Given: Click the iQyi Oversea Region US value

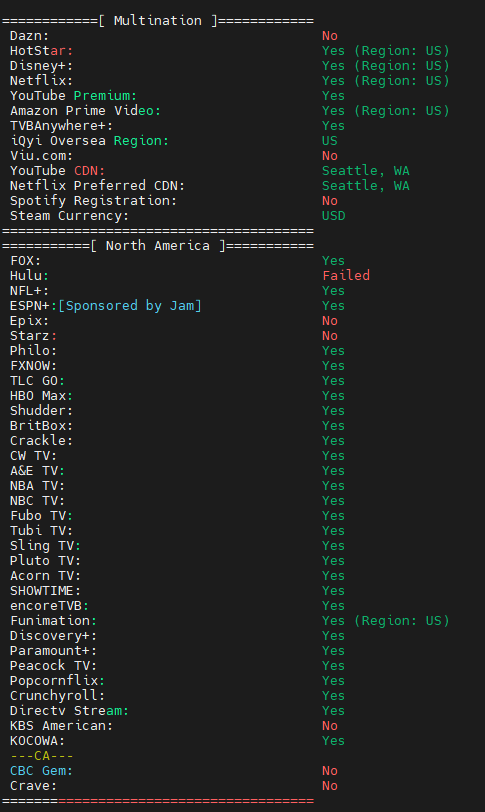Looking at the screenshot, I should point(330,141).
